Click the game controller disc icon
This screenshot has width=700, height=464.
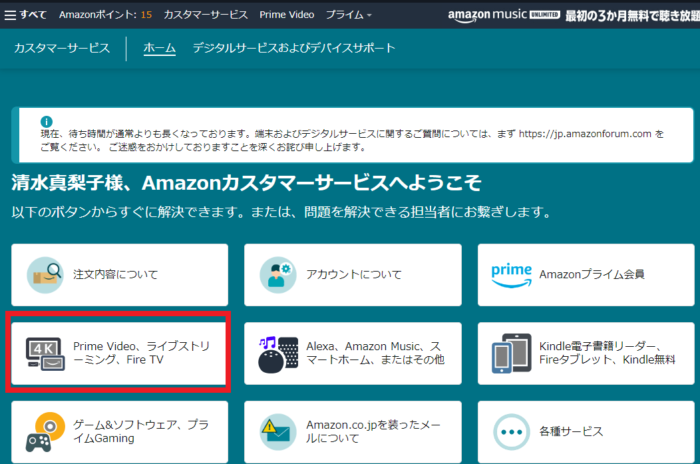tap(45, 432)
